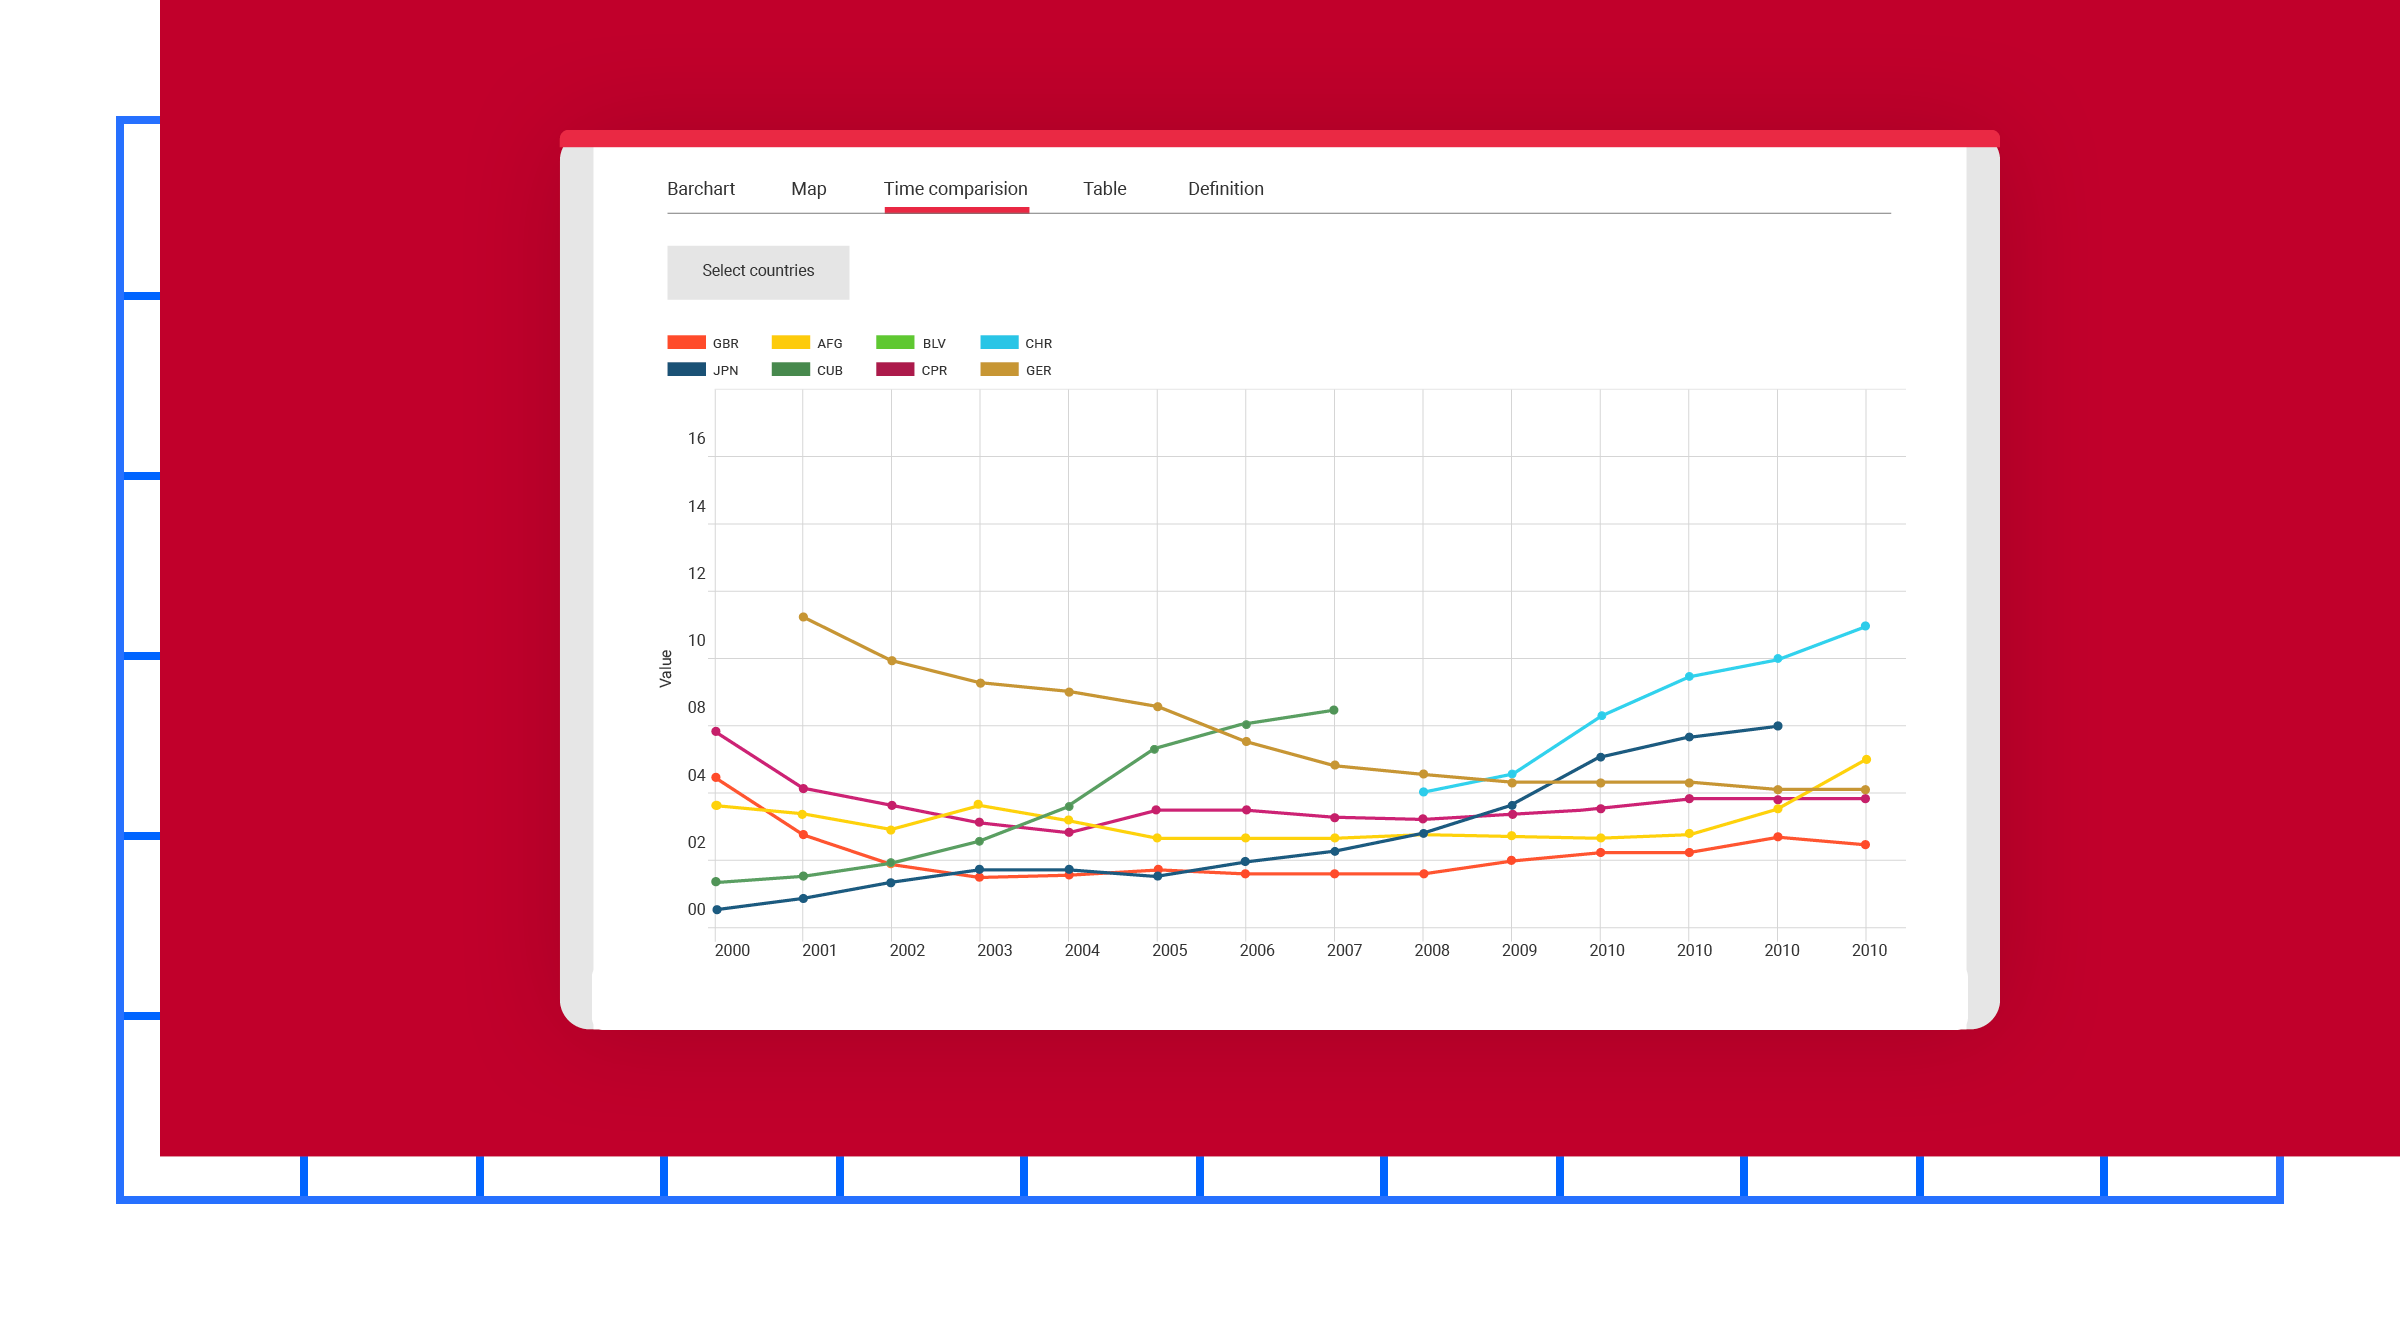The width and height of the screenshot is (2400, 1320).
Task: Toggle the CPR legend entry
Action: coord(895,370)
